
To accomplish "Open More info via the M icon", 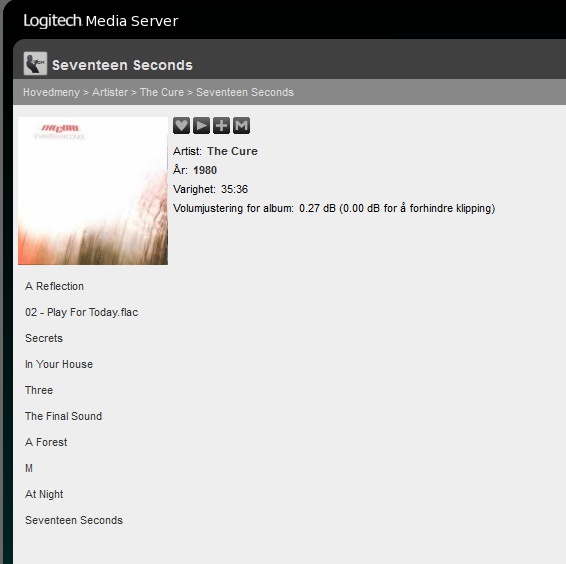I will 241,126.
